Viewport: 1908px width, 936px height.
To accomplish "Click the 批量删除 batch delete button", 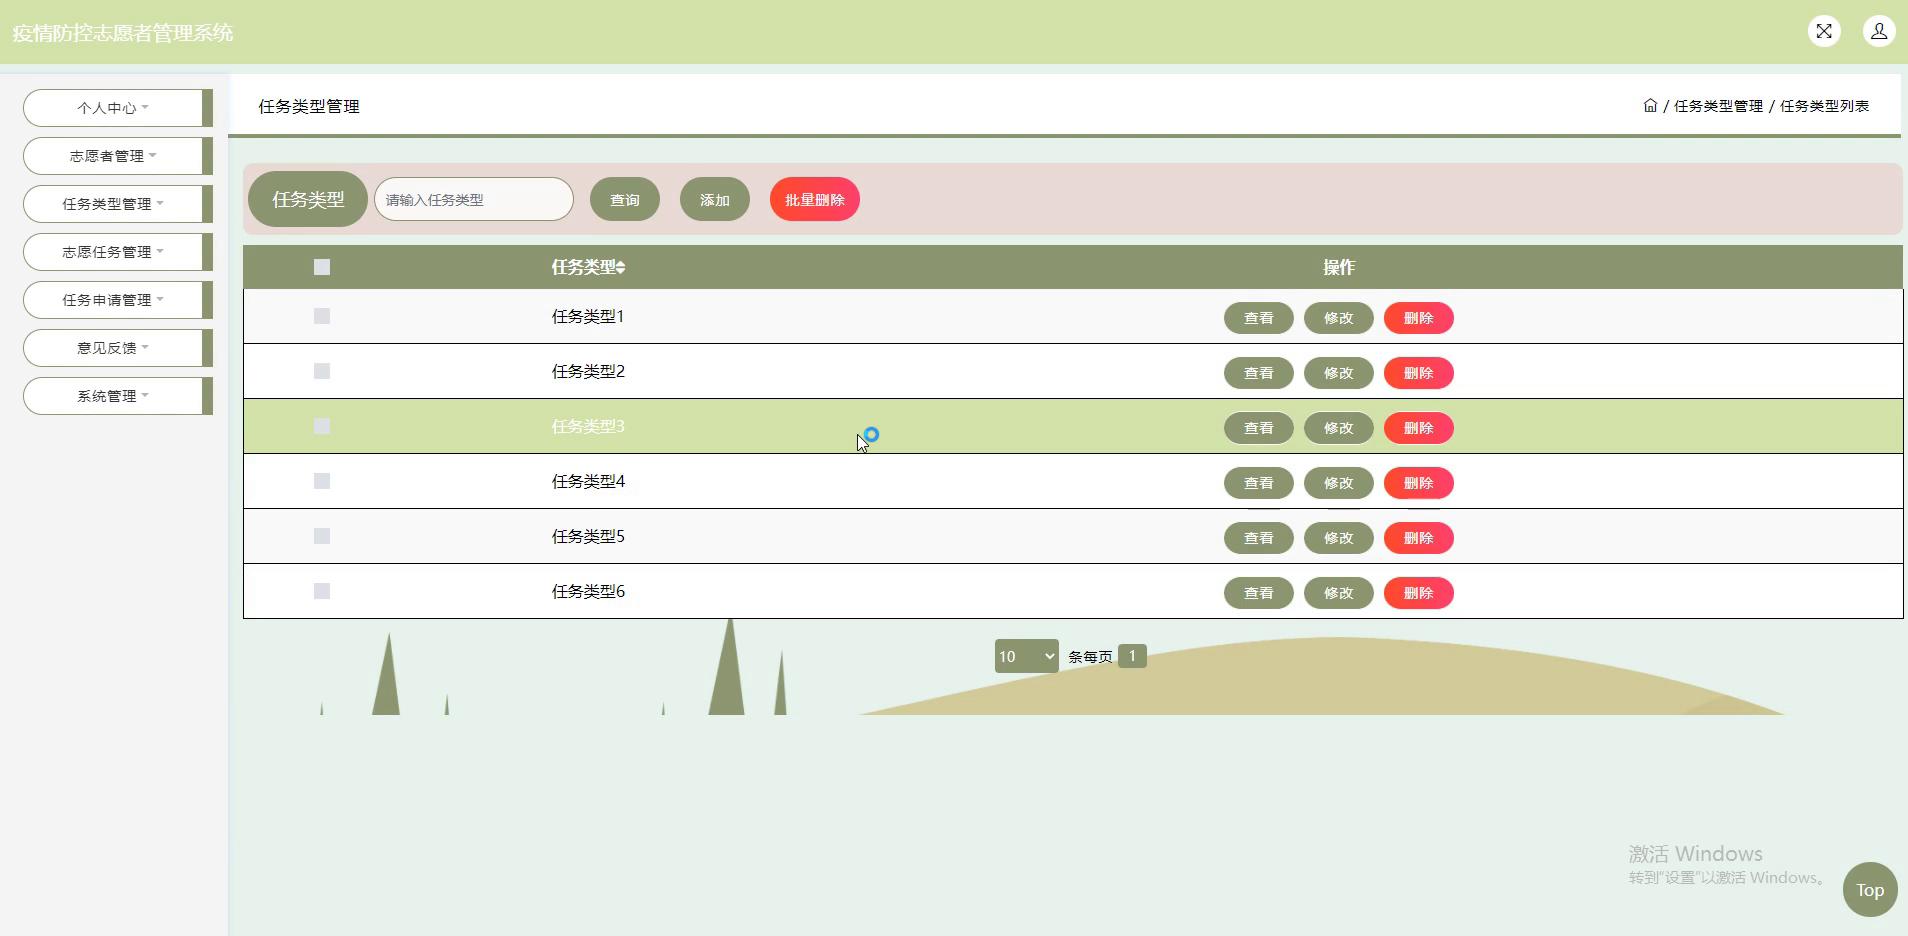I will pos(815,200).
